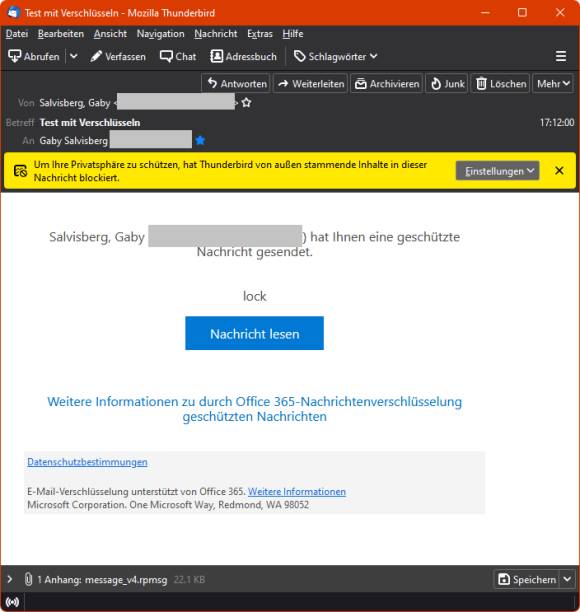This screenshot has width=580, height=612.
Task: Forward message with Weiterleiten
Action: tap(311, 84)
